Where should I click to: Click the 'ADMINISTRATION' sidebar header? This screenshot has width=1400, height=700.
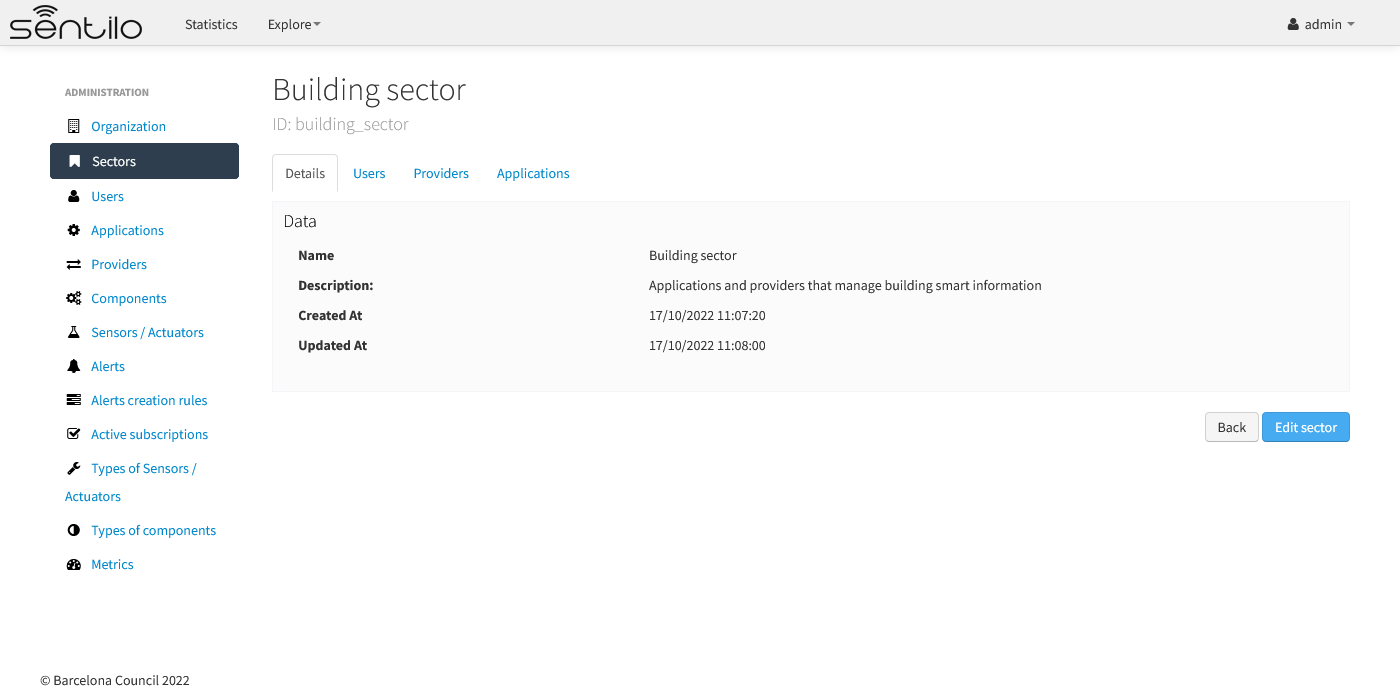pos(107,92)
